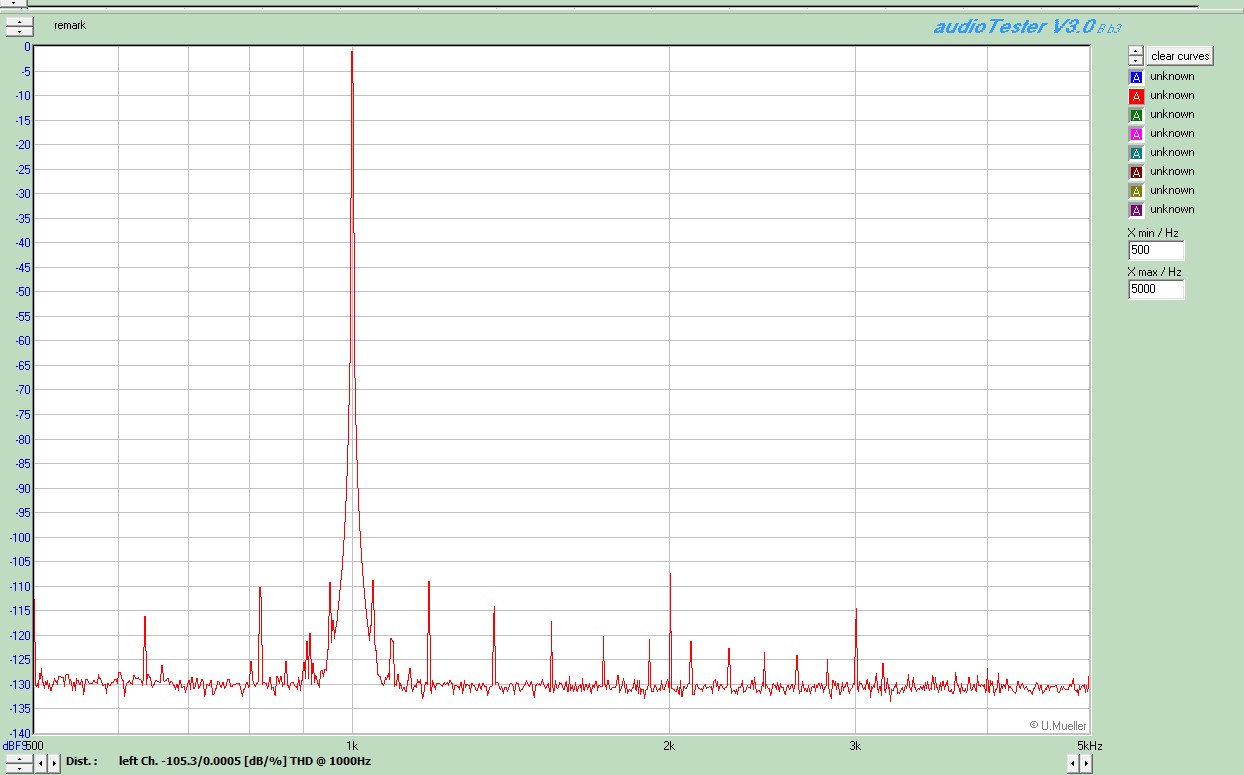
Task: Click the 3k frequency axis label
Action: coord(855,746)
